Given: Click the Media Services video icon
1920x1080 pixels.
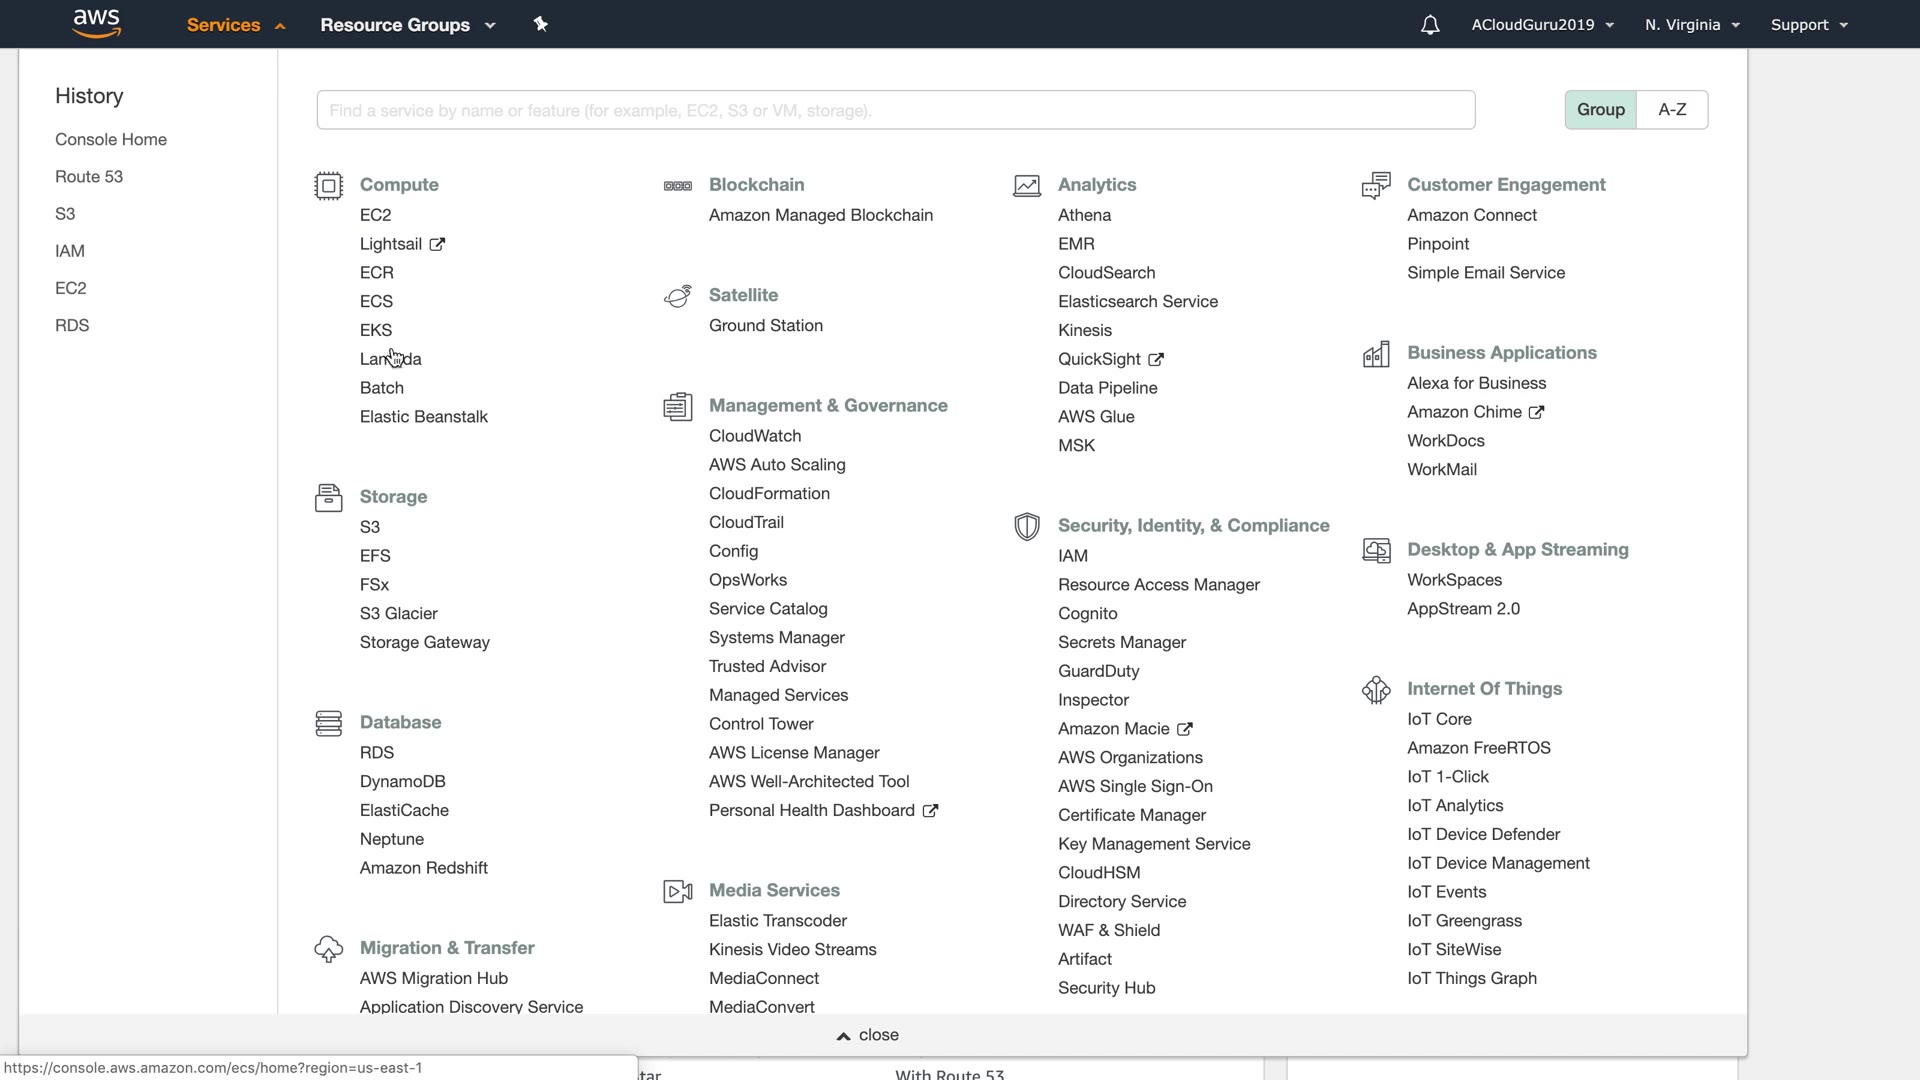Looking at the screenshot, I should [677, 891].
